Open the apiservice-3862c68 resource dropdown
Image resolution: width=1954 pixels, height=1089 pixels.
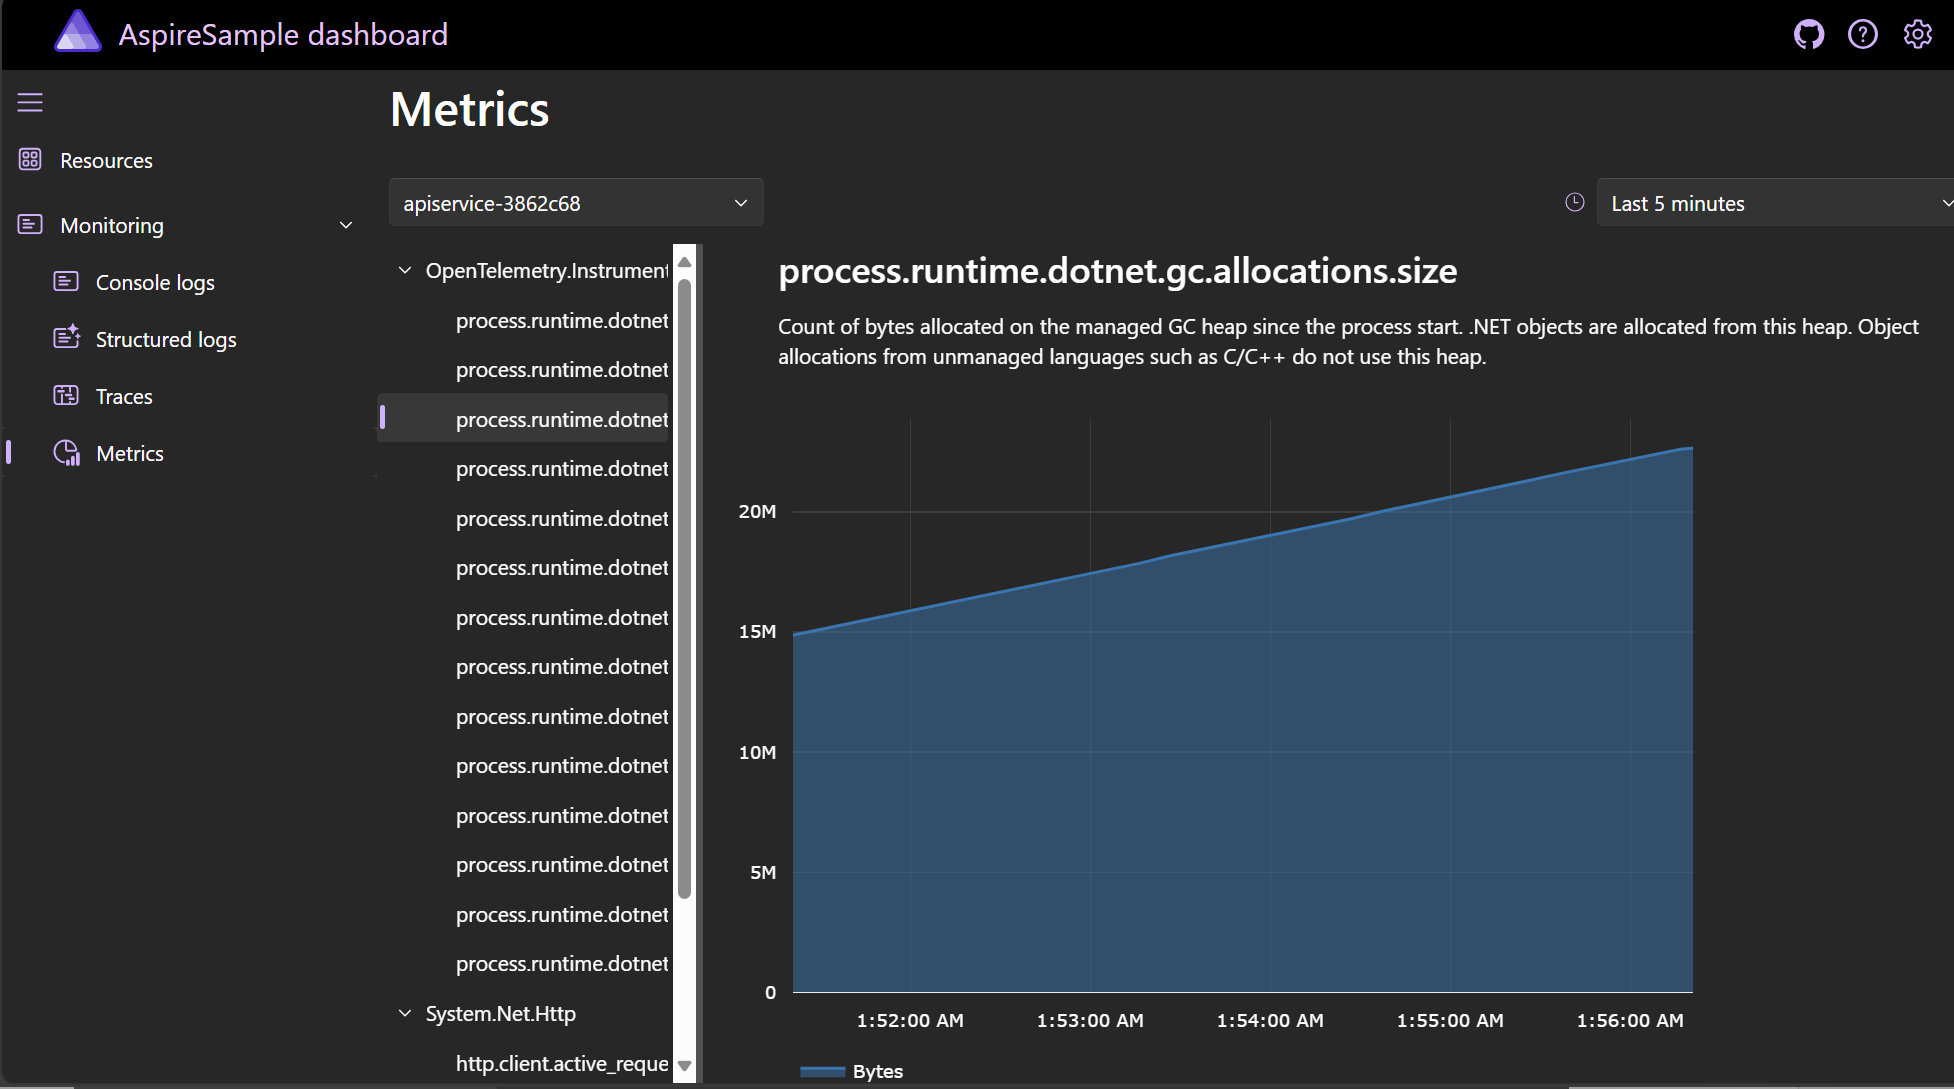(576, 203)
